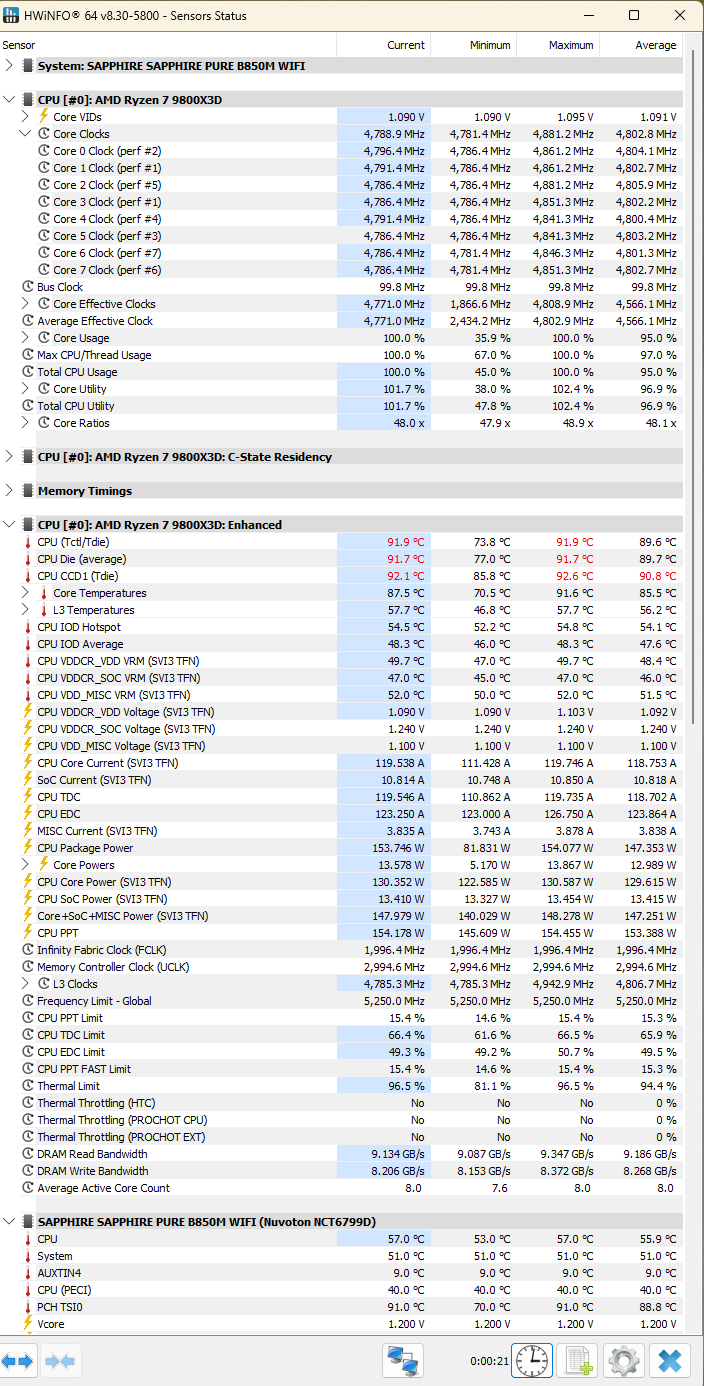Screen dimensions: 704x1386
Task: Click icon beside Thermal Limit row
Action: pos(28,1086)
